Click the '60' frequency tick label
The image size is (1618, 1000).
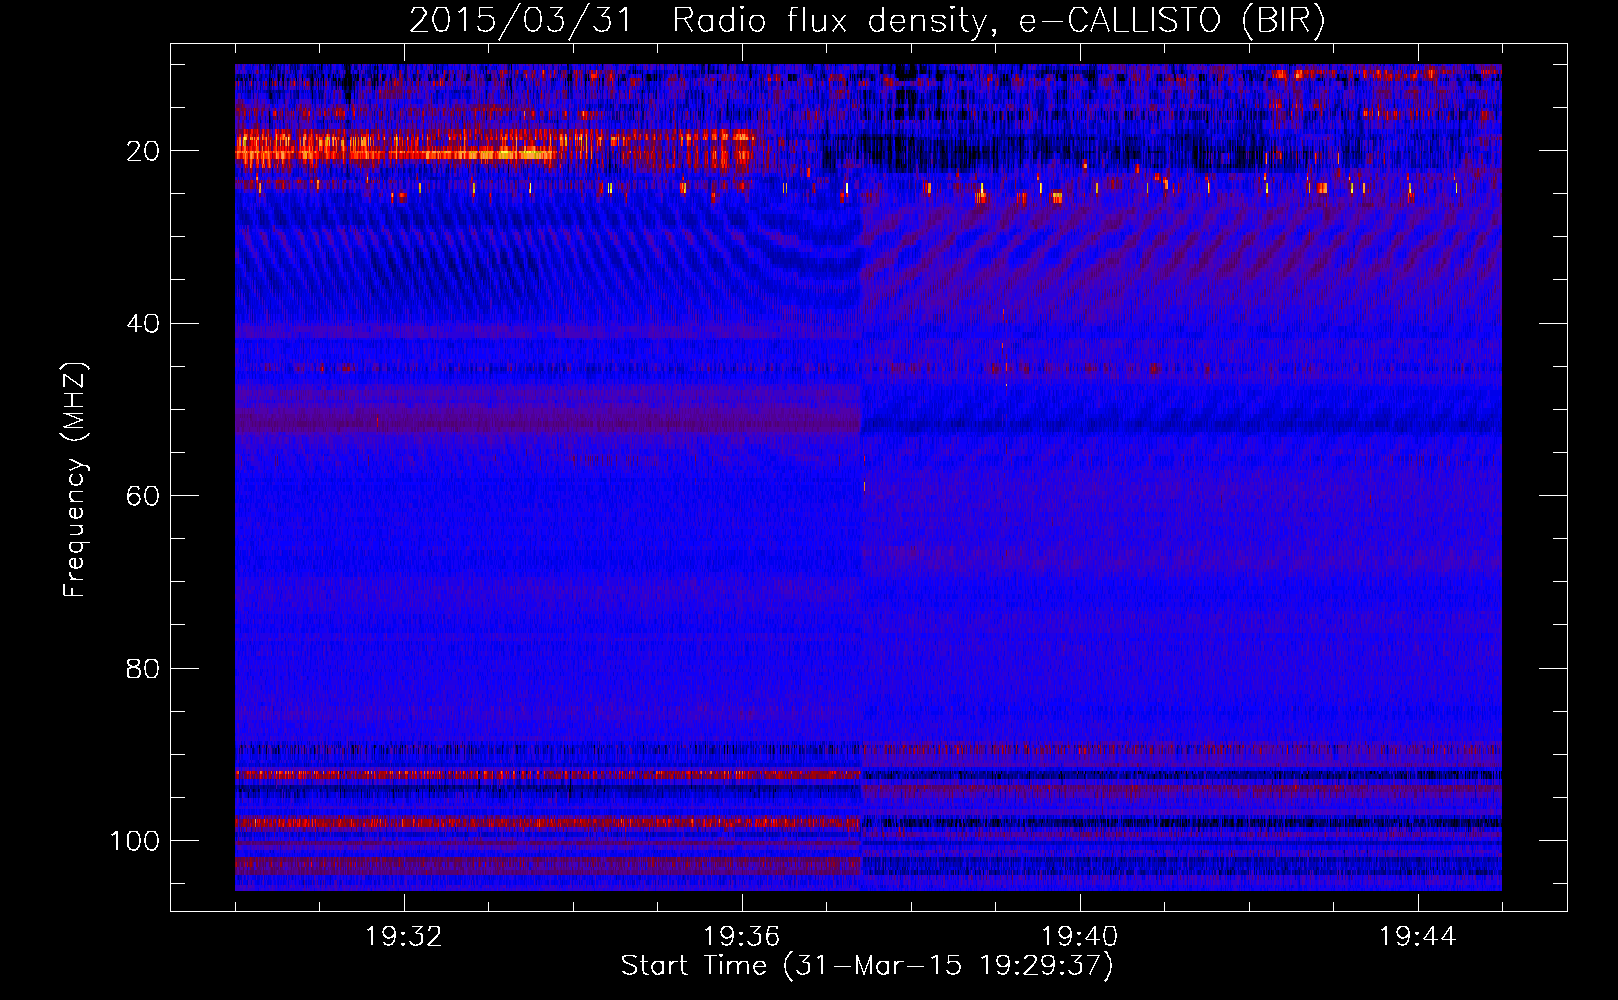[143, 496]
